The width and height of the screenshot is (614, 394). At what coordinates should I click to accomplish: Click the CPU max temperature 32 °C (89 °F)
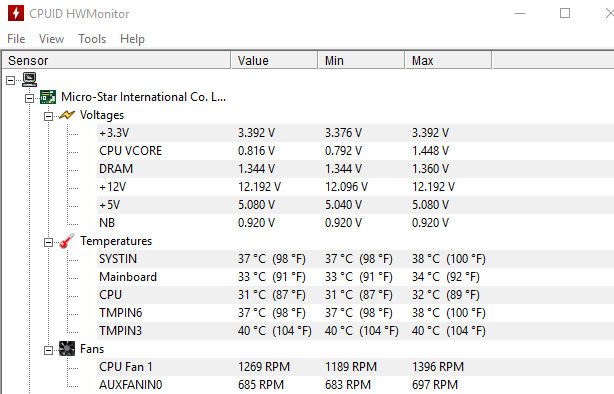point(446,295)
